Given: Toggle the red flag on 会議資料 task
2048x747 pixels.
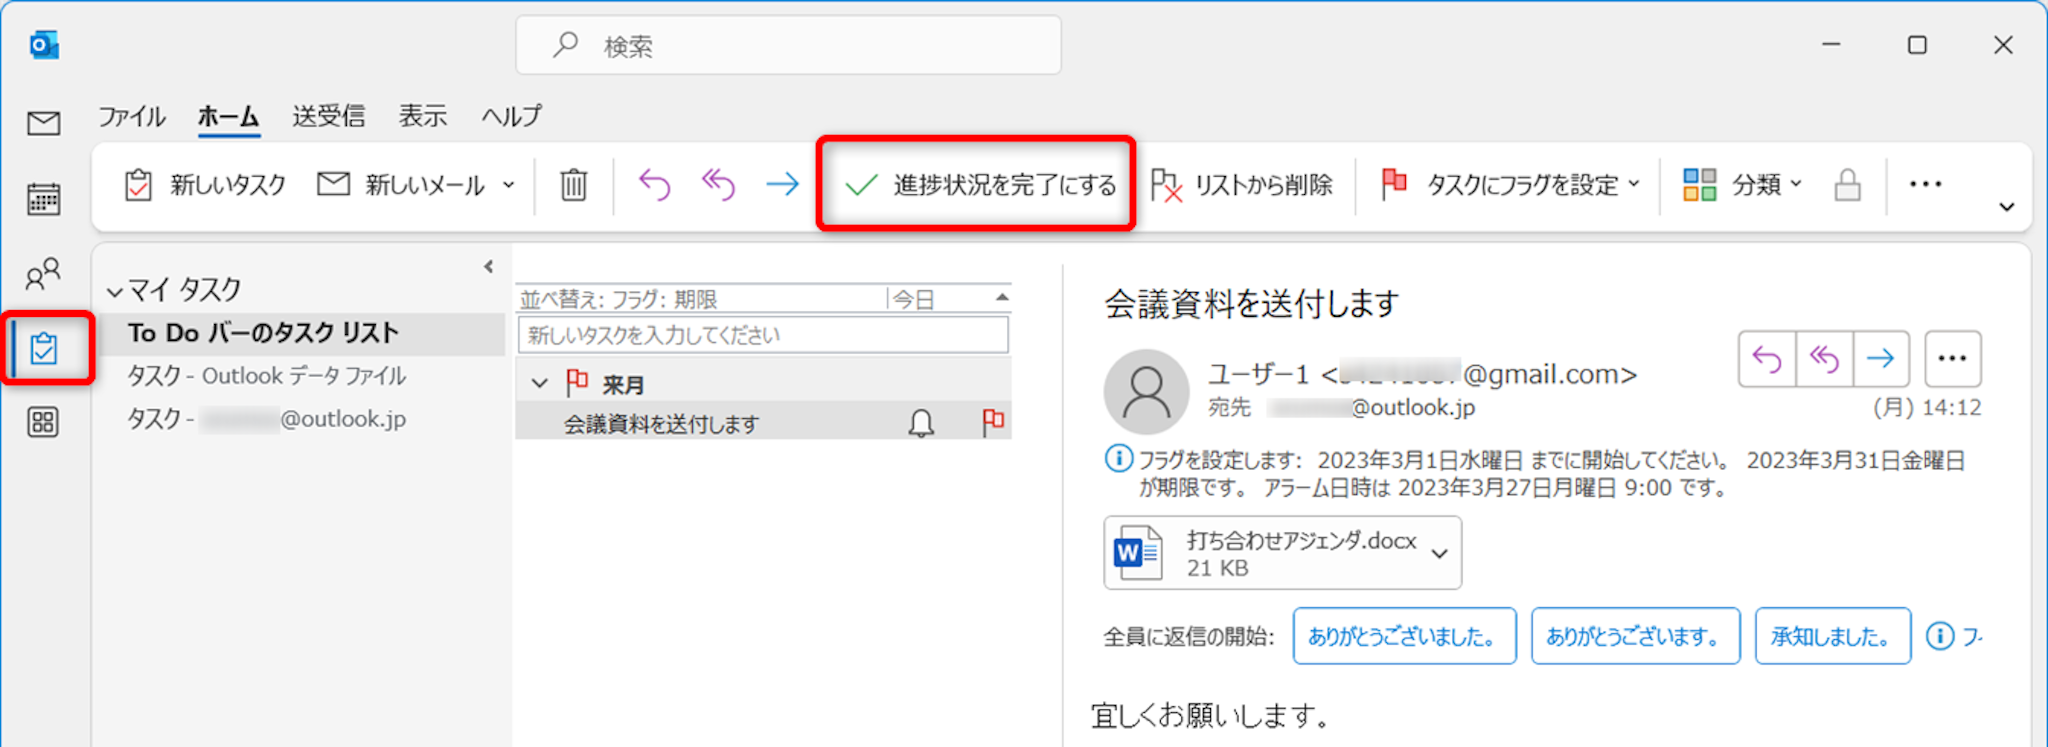Looking at the screenshot, I should (992, 423).
